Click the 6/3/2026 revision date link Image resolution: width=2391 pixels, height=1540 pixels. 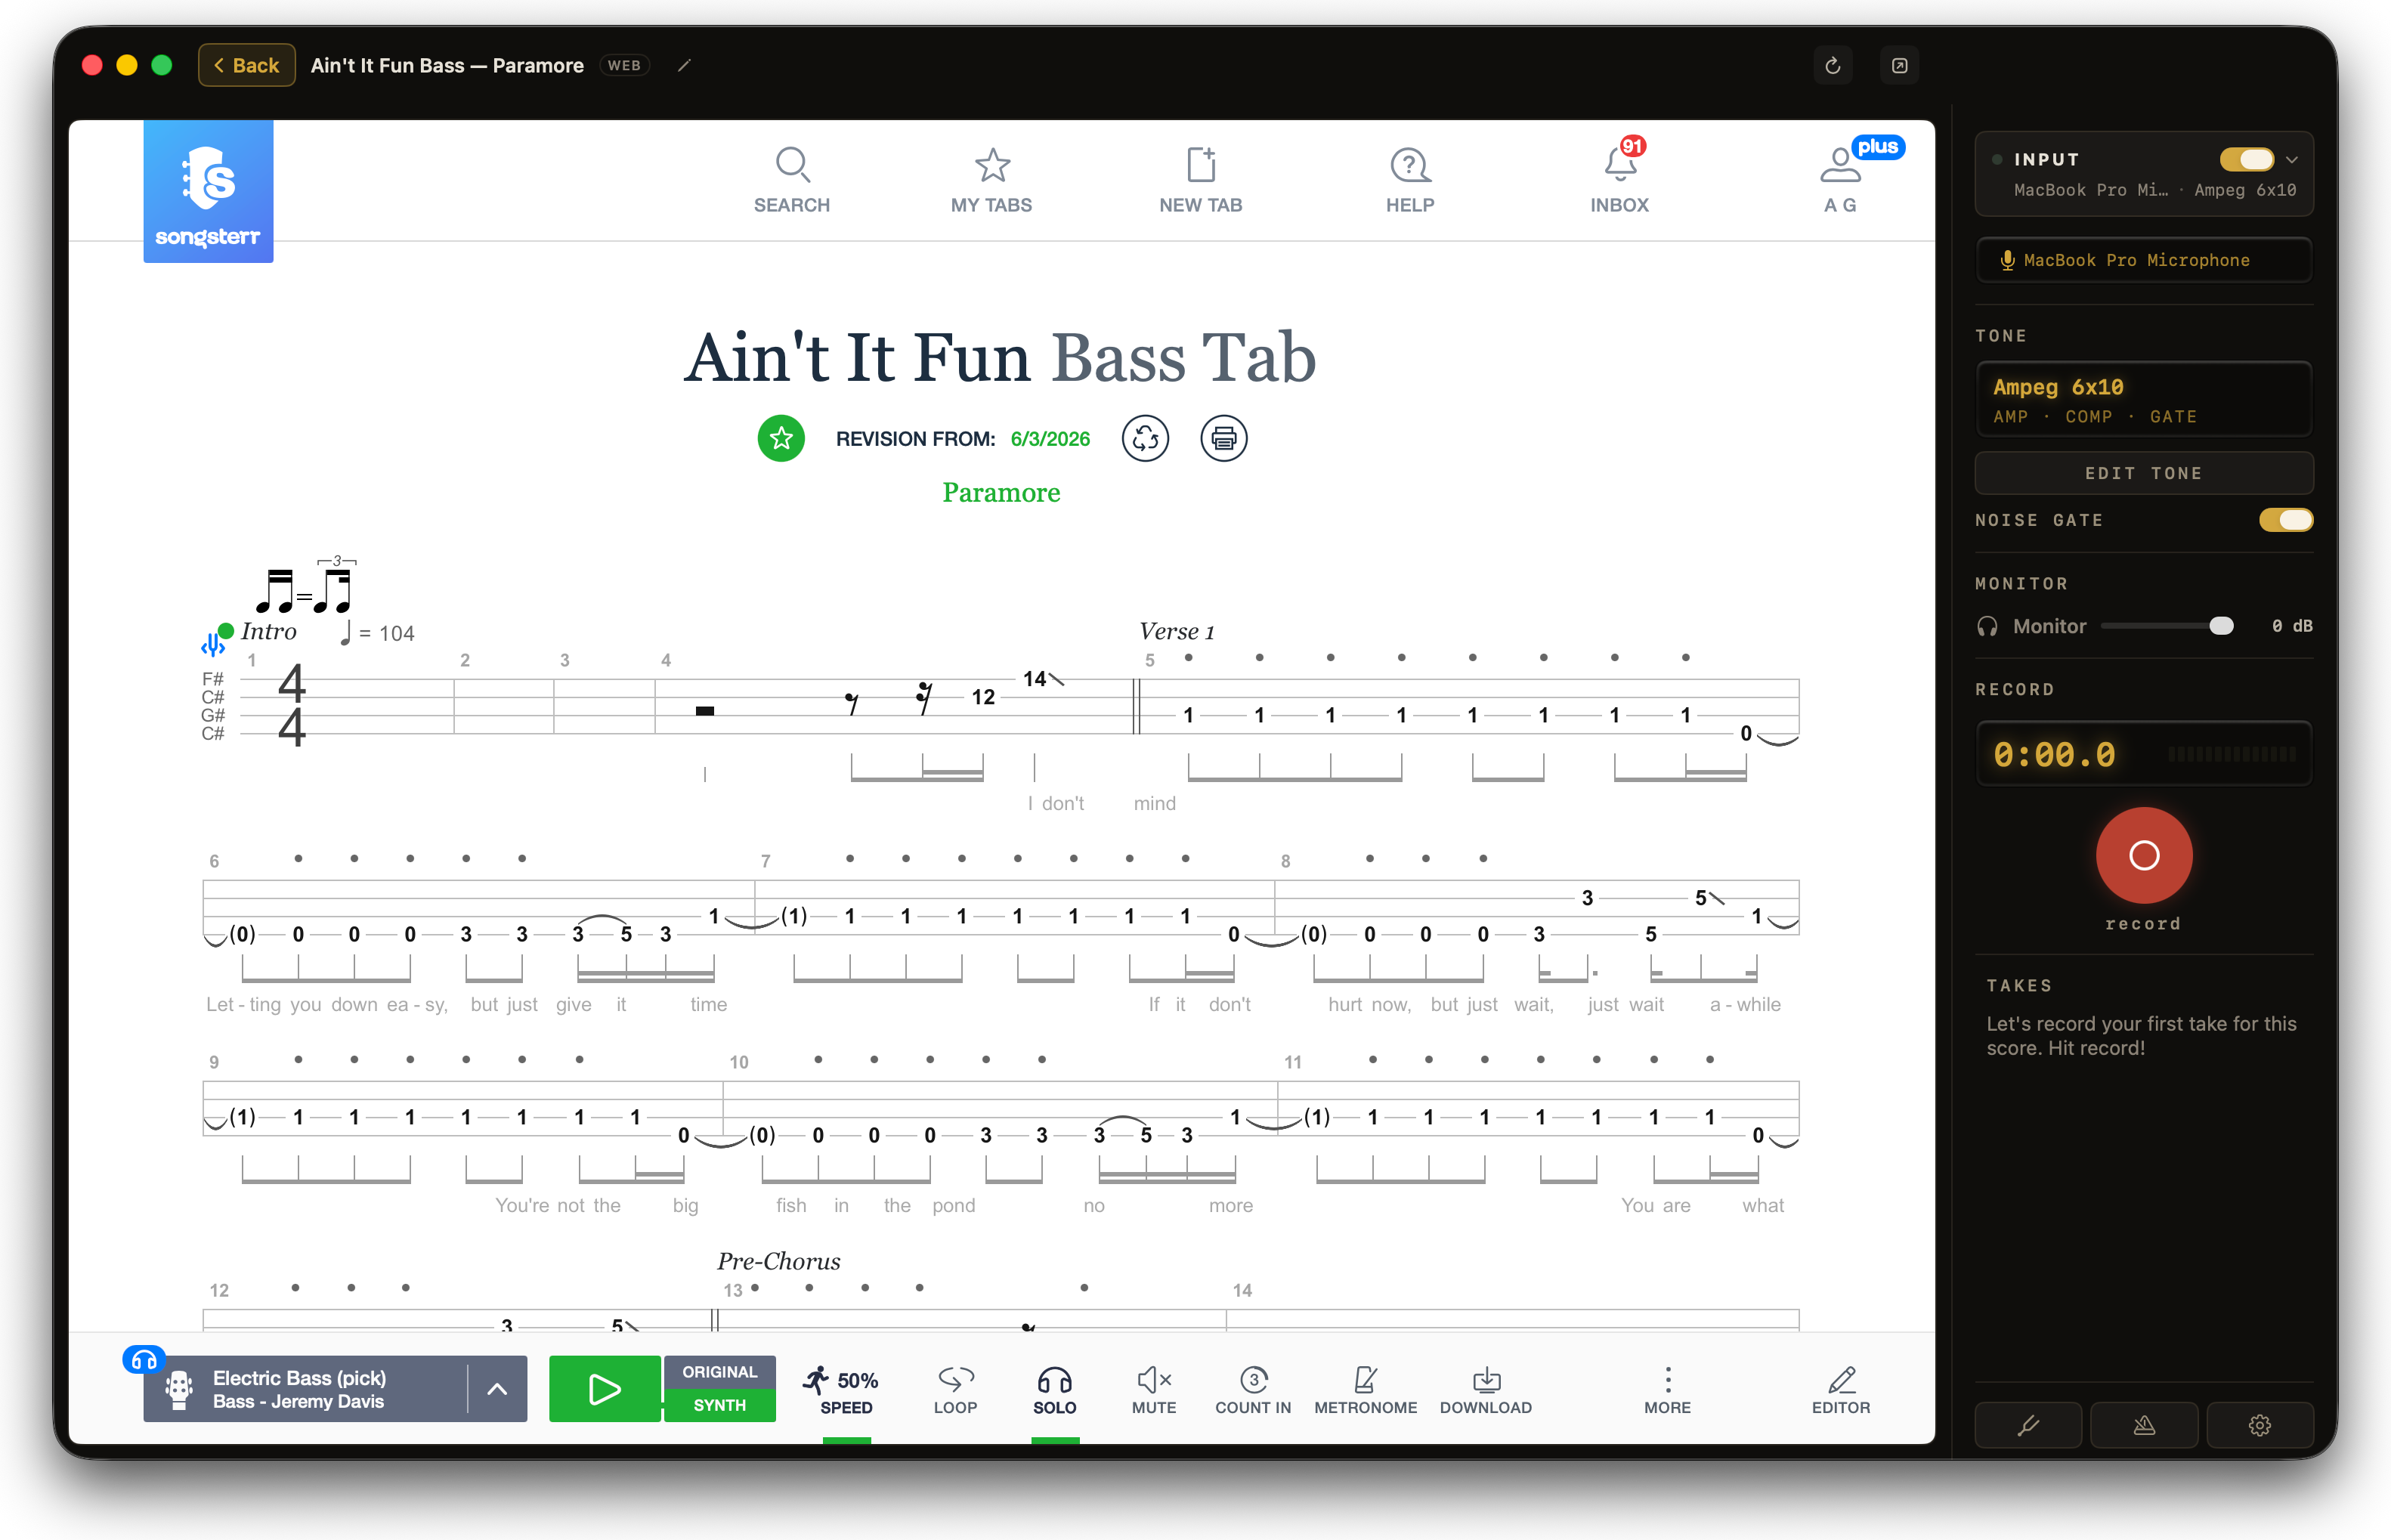point(1050,439)
